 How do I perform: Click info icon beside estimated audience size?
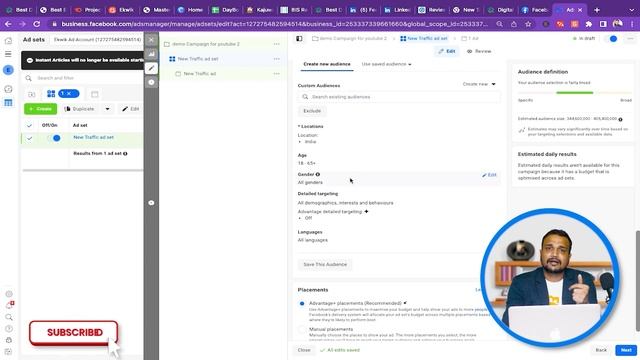pyautogui.click(x=620, y=119)
